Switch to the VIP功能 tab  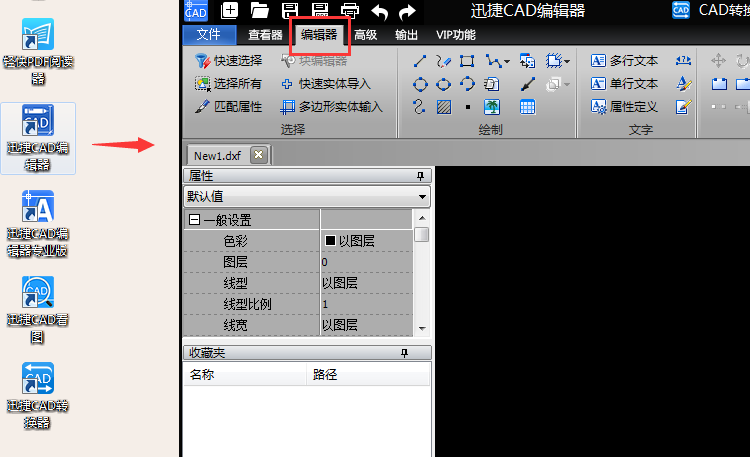click(456, 35)
